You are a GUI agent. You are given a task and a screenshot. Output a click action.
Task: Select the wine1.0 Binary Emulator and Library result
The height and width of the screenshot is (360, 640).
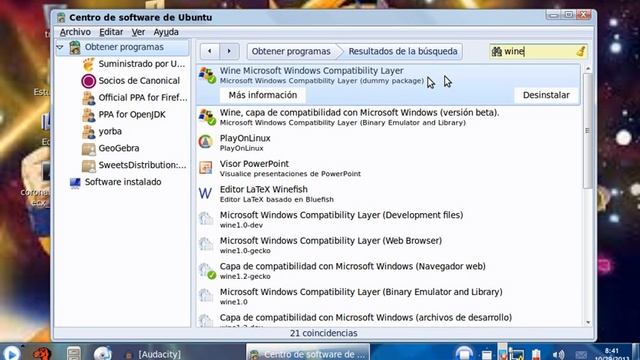point(388,297)
